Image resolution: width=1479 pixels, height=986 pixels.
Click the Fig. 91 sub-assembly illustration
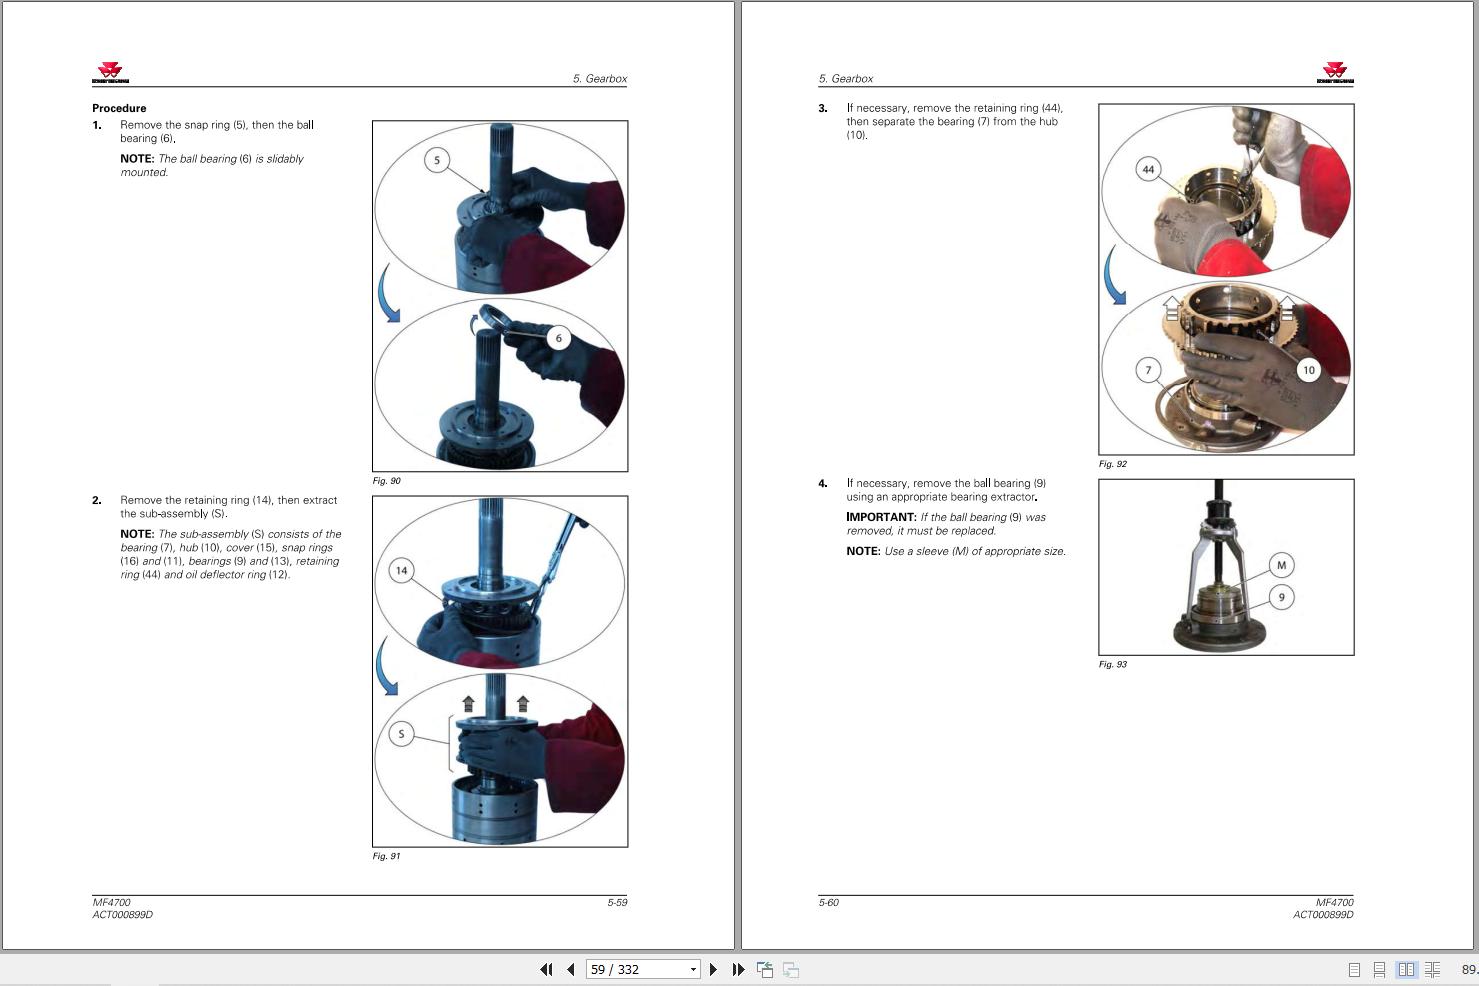click(x=500, y=671)
